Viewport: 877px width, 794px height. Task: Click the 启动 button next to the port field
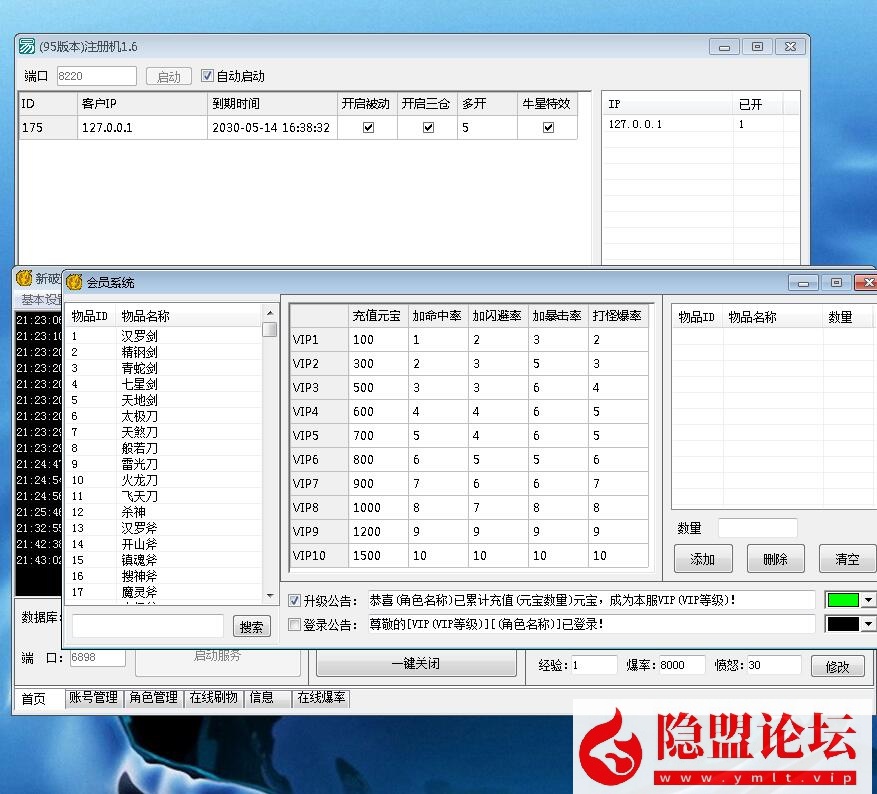click(x=168, y=76)
